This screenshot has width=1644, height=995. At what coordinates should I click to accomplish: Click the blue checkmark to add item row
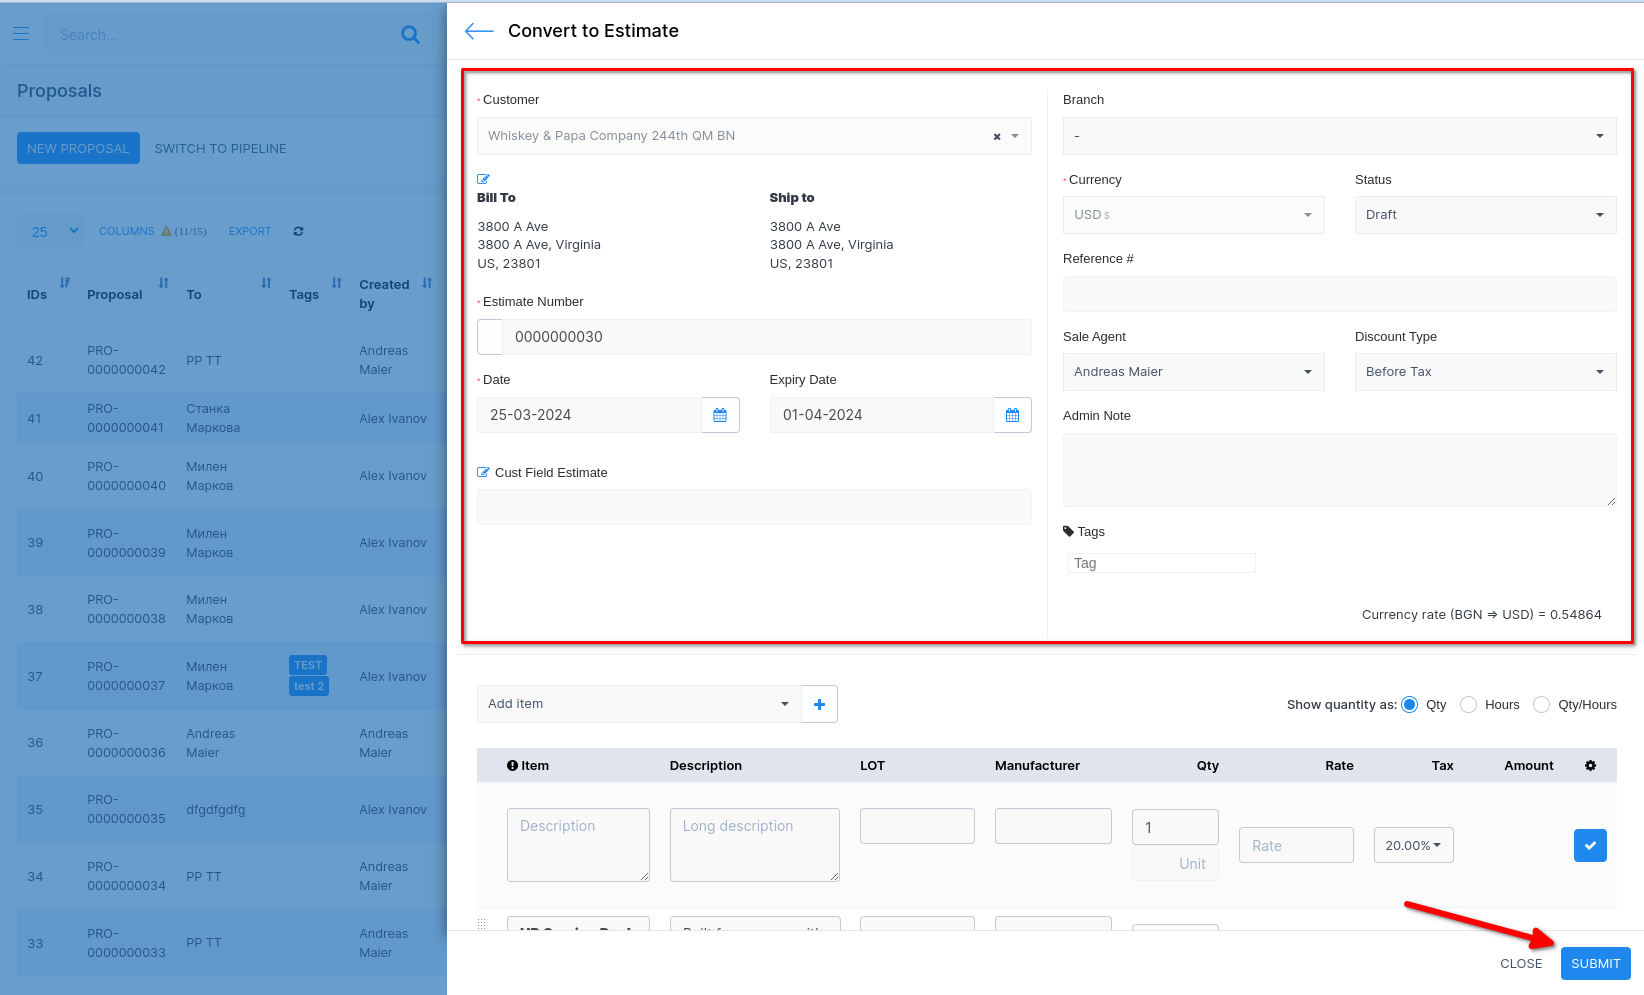1589,845
